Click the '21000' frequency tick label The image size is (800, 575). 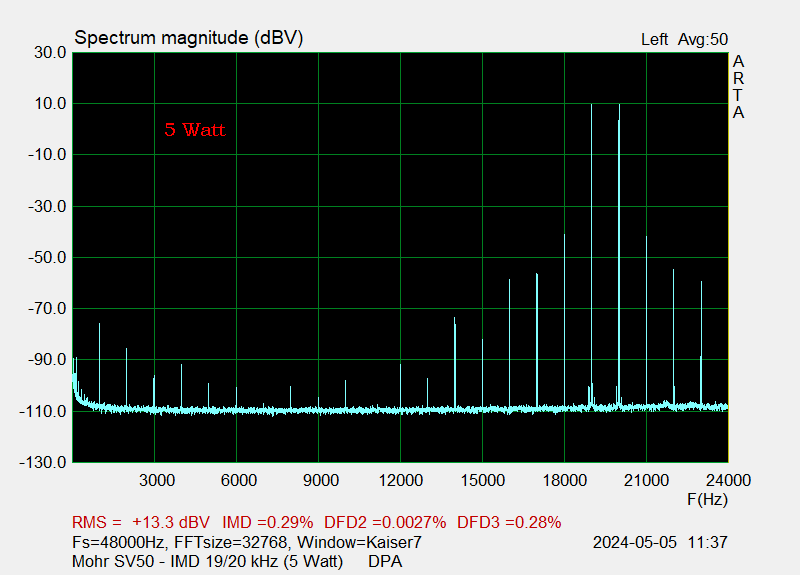(x=646, y=480)
